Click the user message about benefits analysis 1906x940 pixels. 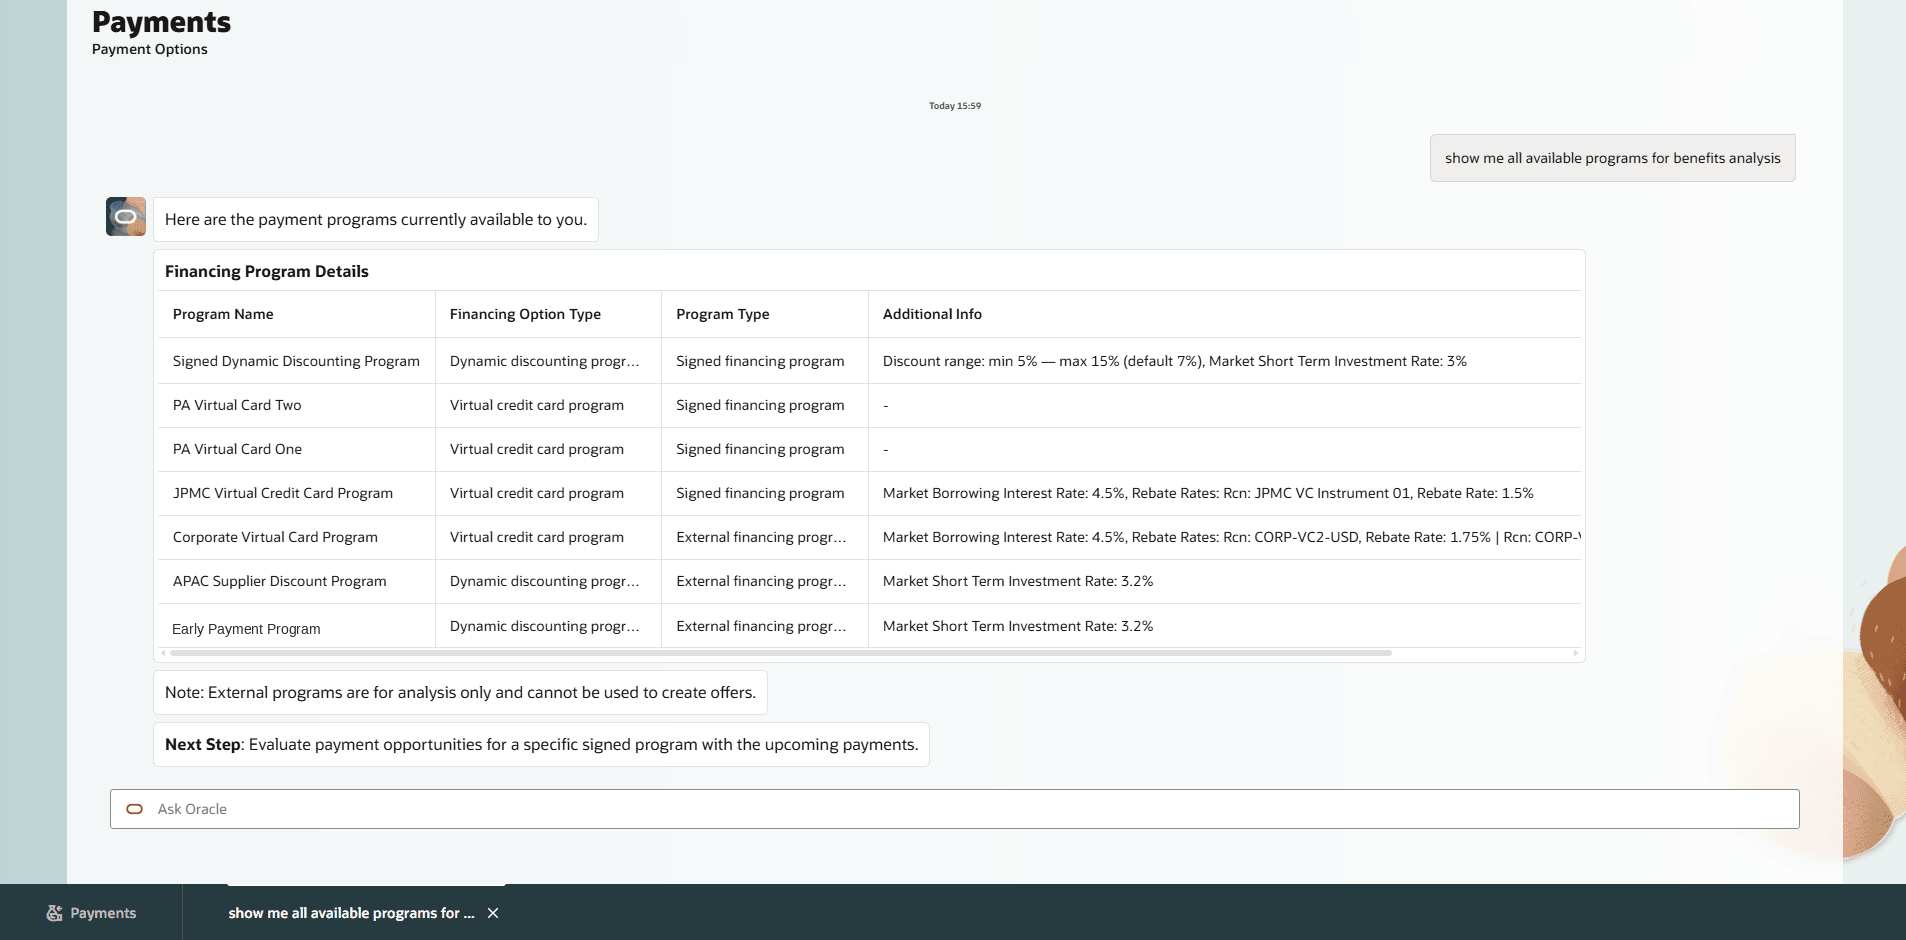coord(1612,158)
